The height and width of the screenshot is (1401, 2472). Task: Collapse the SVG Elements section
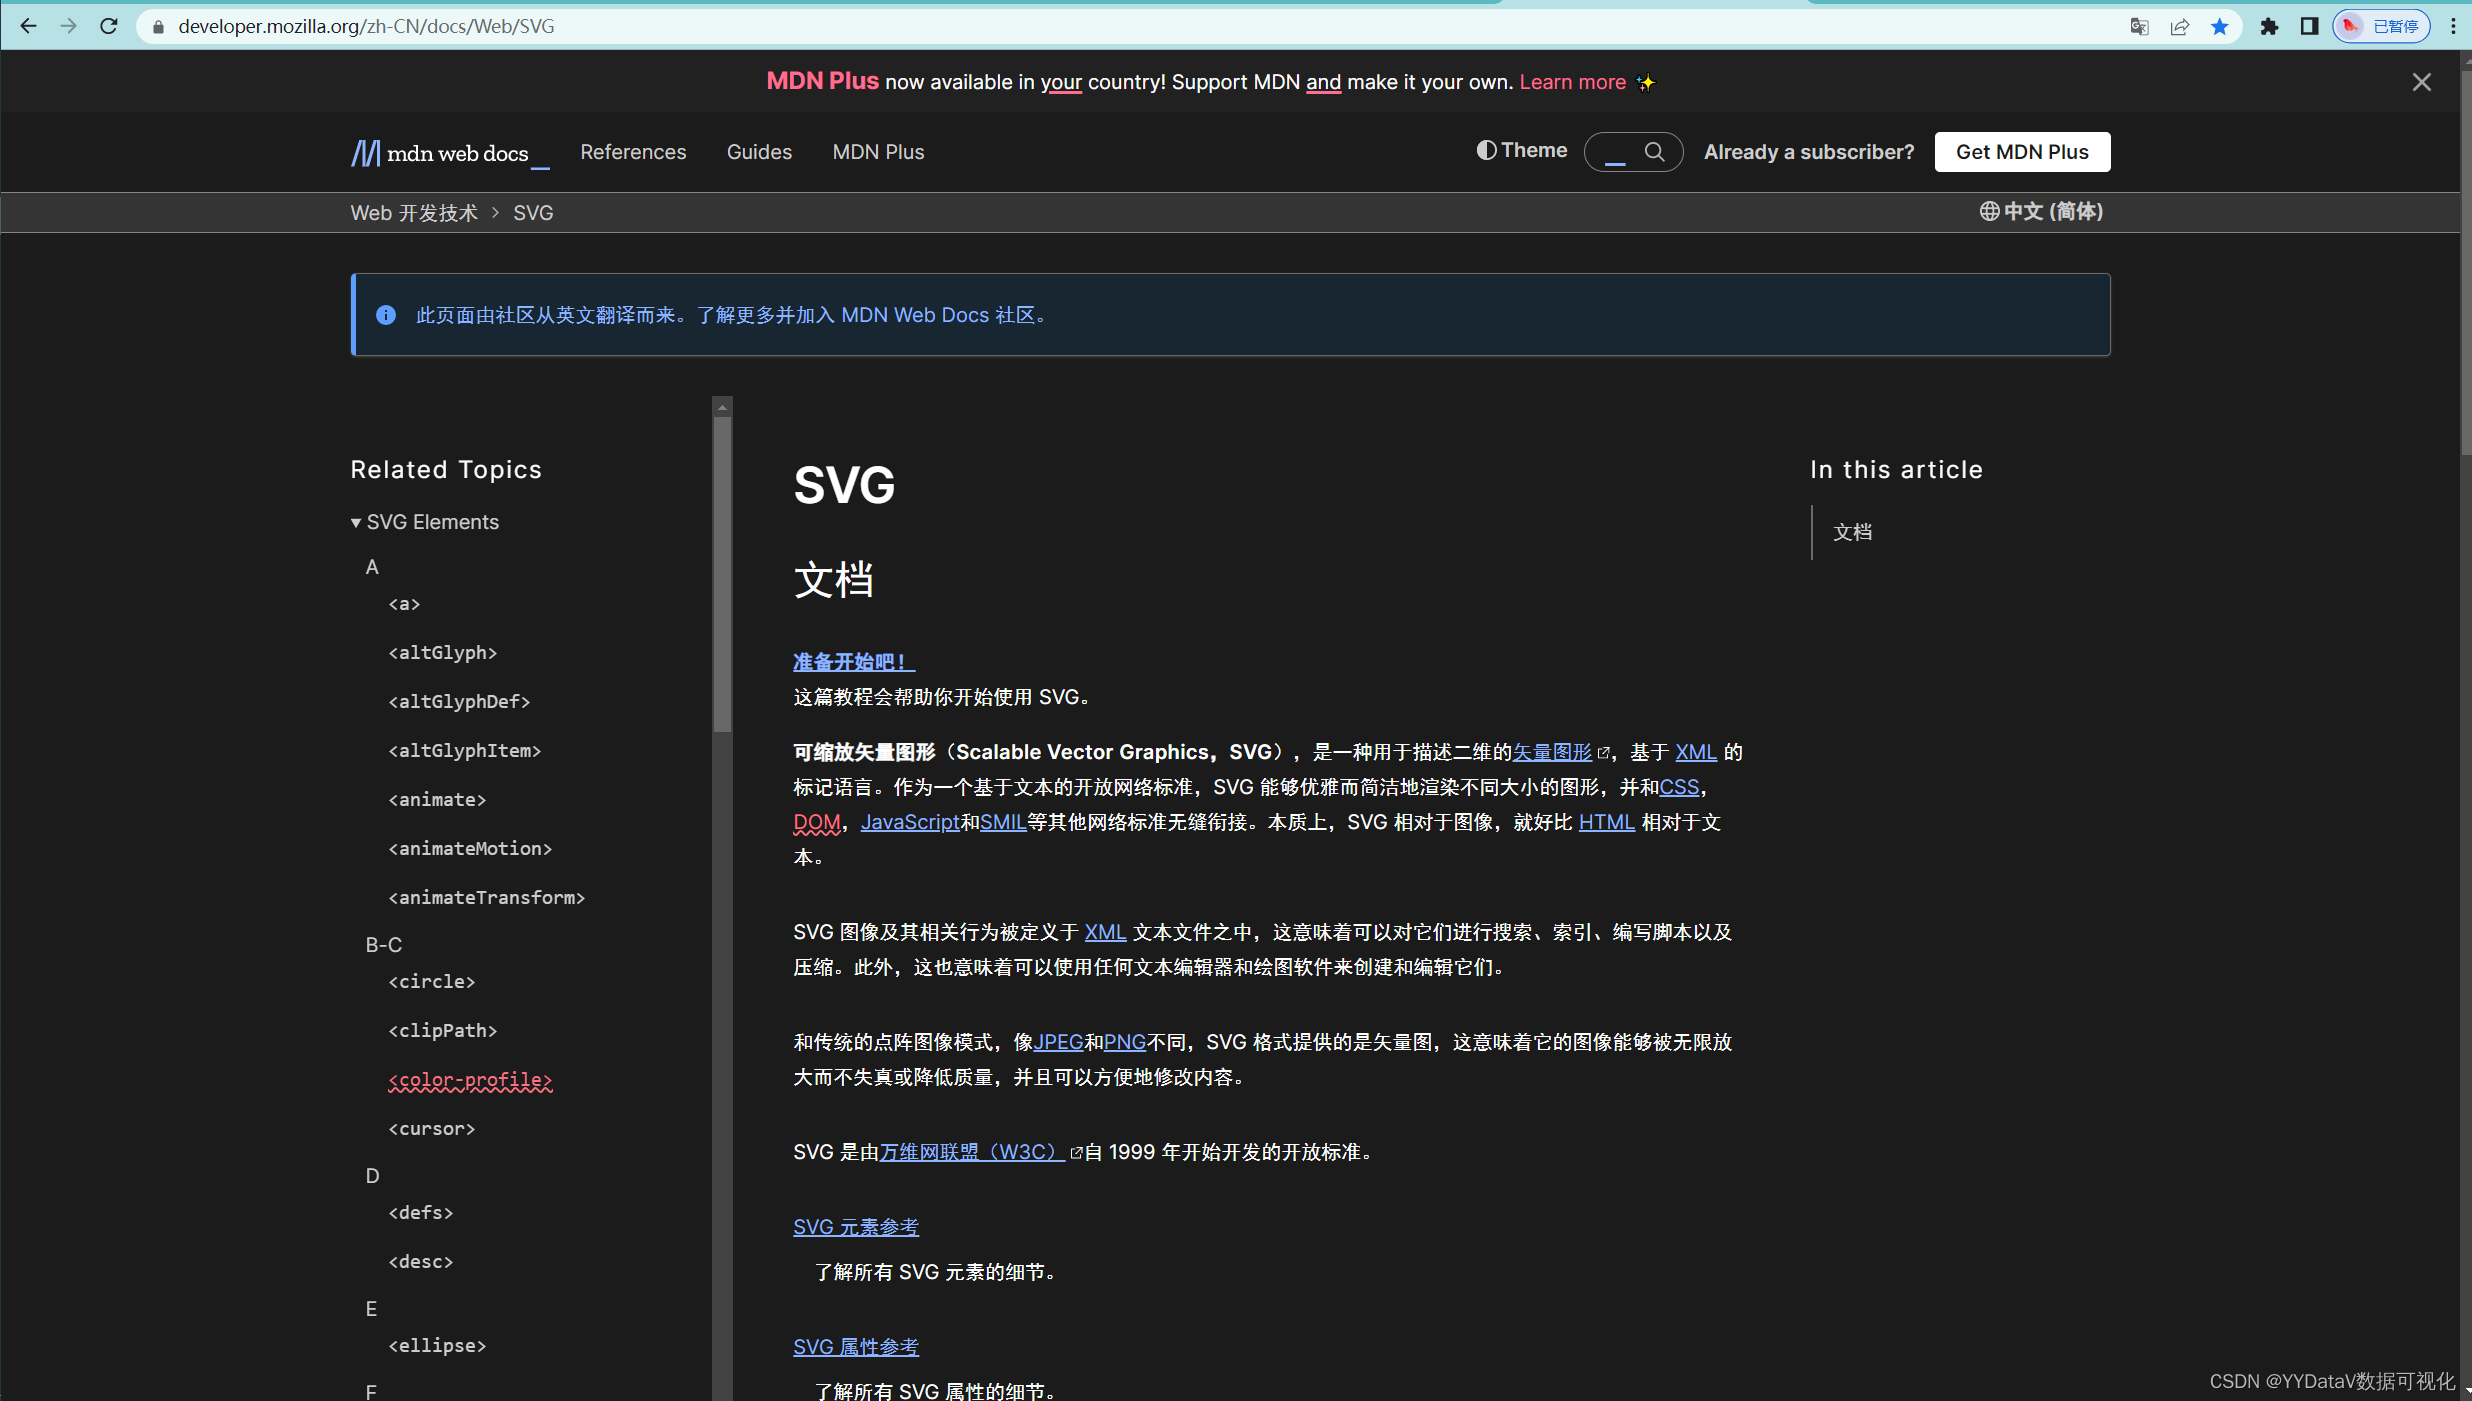[424, 522]
